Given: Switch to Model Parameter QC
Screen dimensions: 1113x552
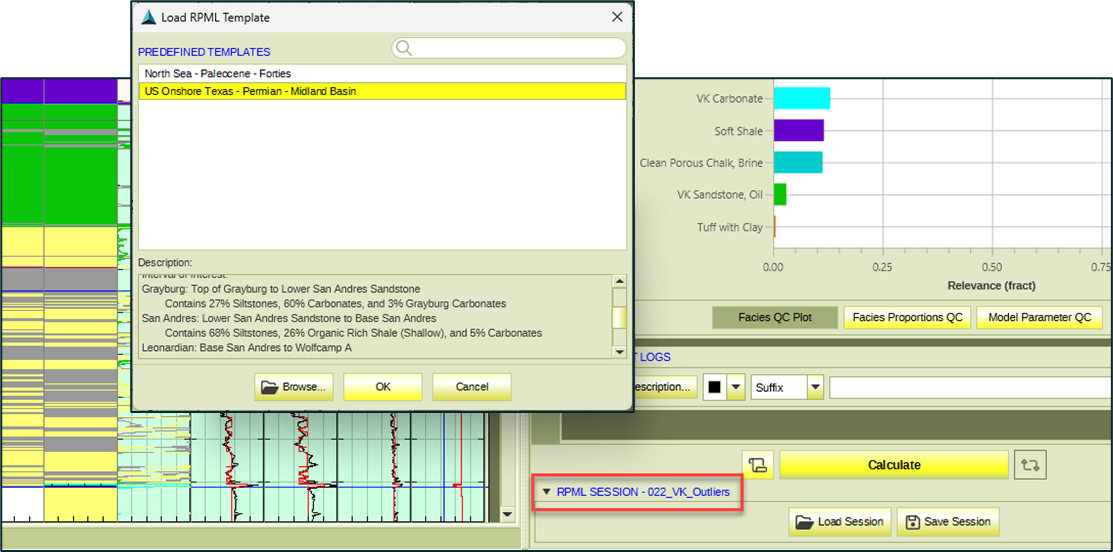Looking at the screenshot, I should click(x=1040, y=317).
